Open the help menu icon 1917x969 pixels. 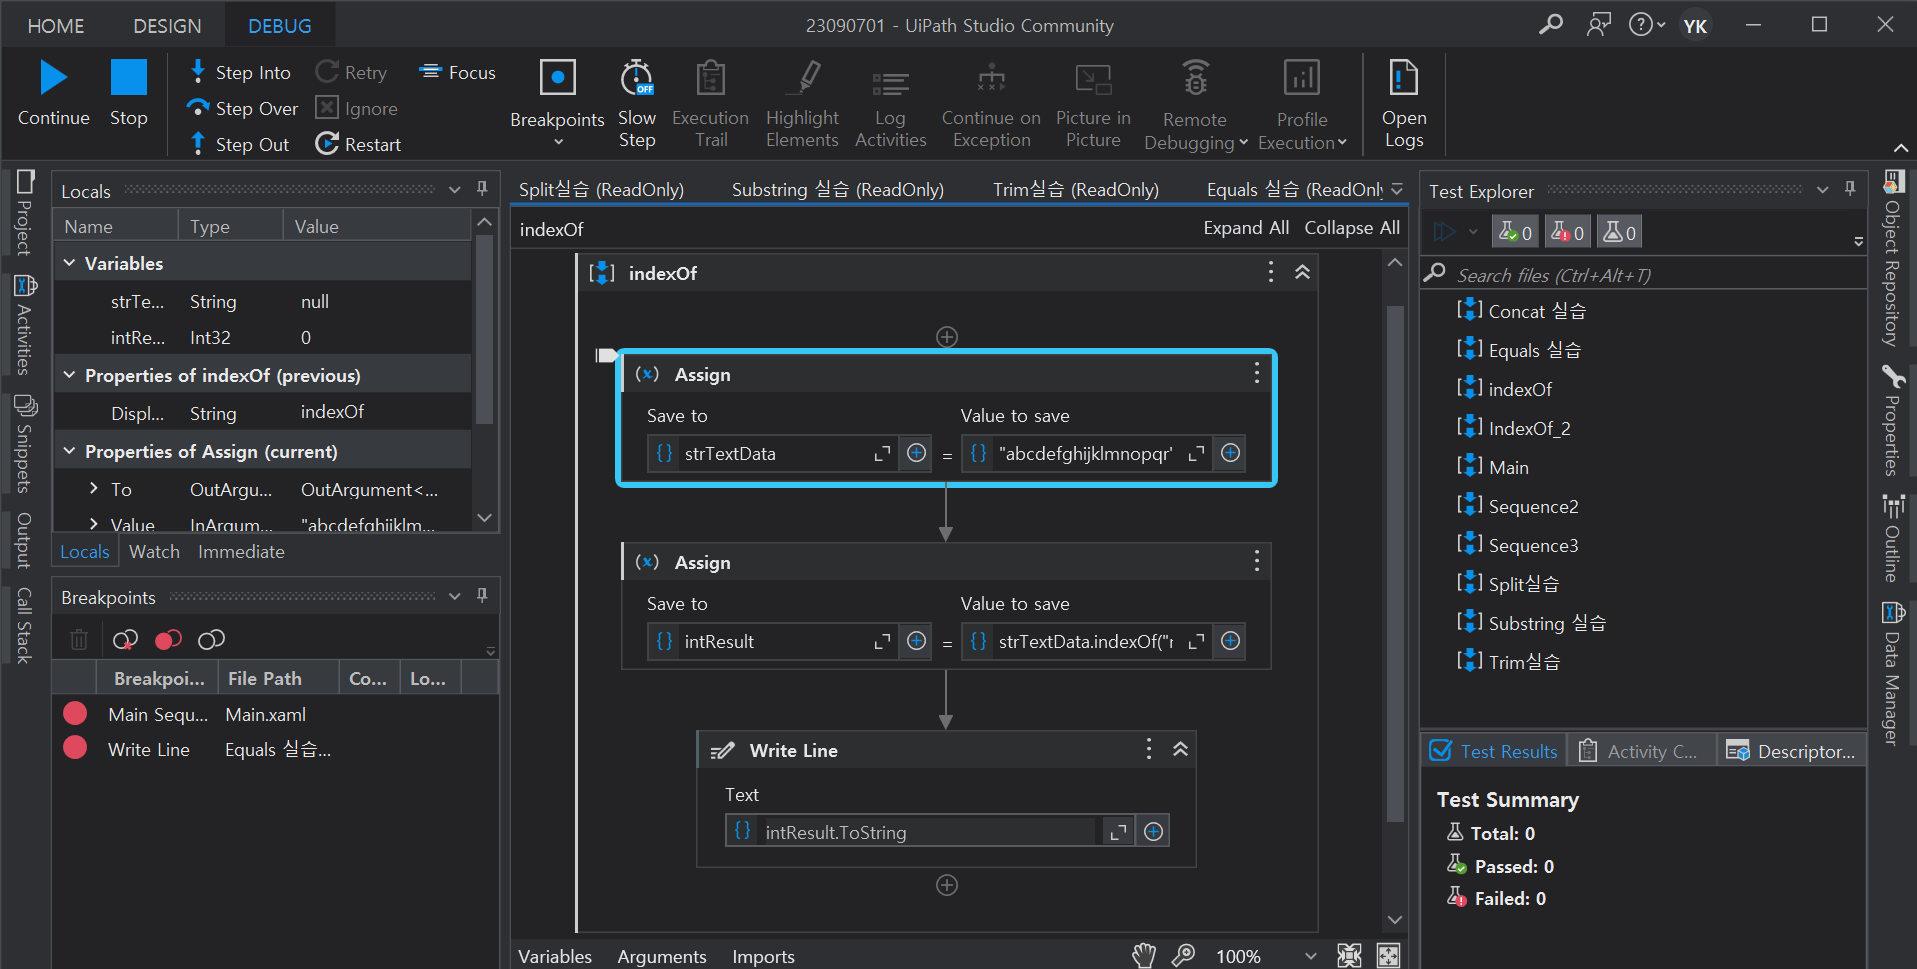1646,24
